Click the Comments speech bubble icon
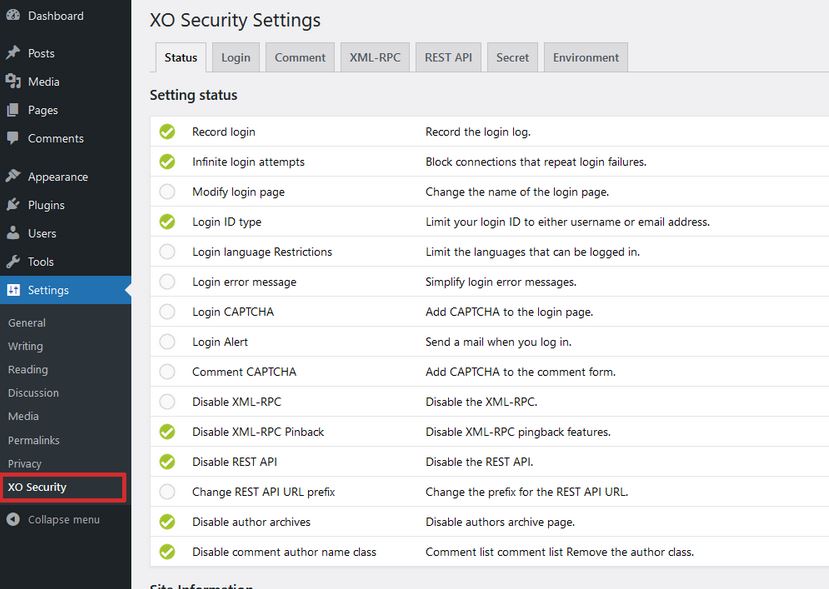 point(13,138)
